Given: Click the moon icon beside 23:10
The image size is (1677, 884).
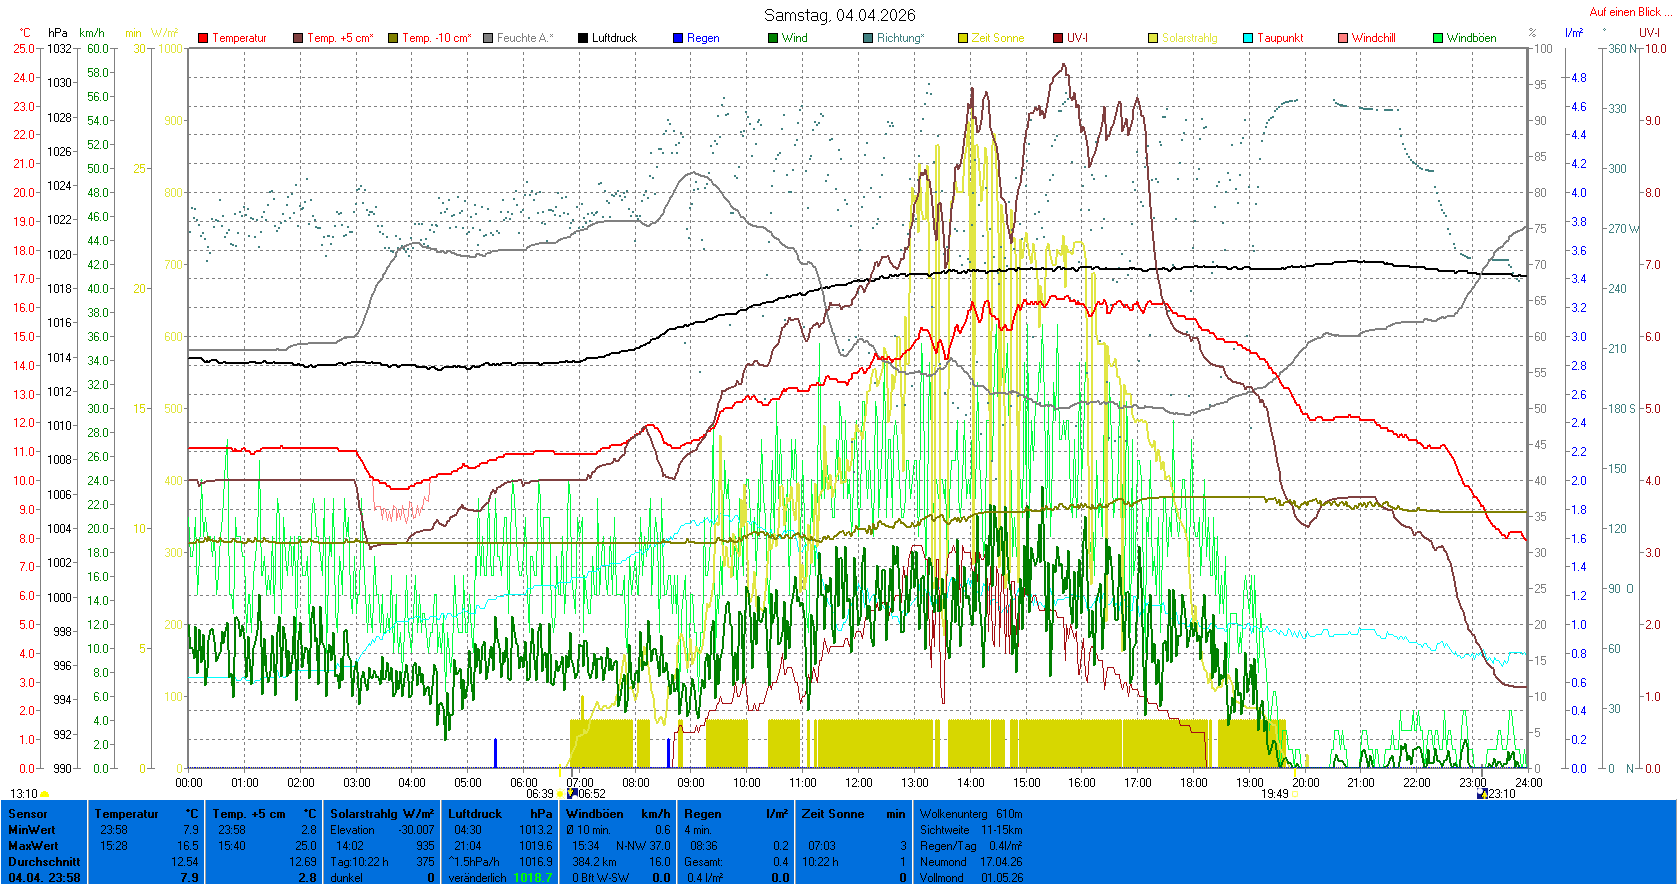Looking at the screenshot, I should coord(1482,794).
